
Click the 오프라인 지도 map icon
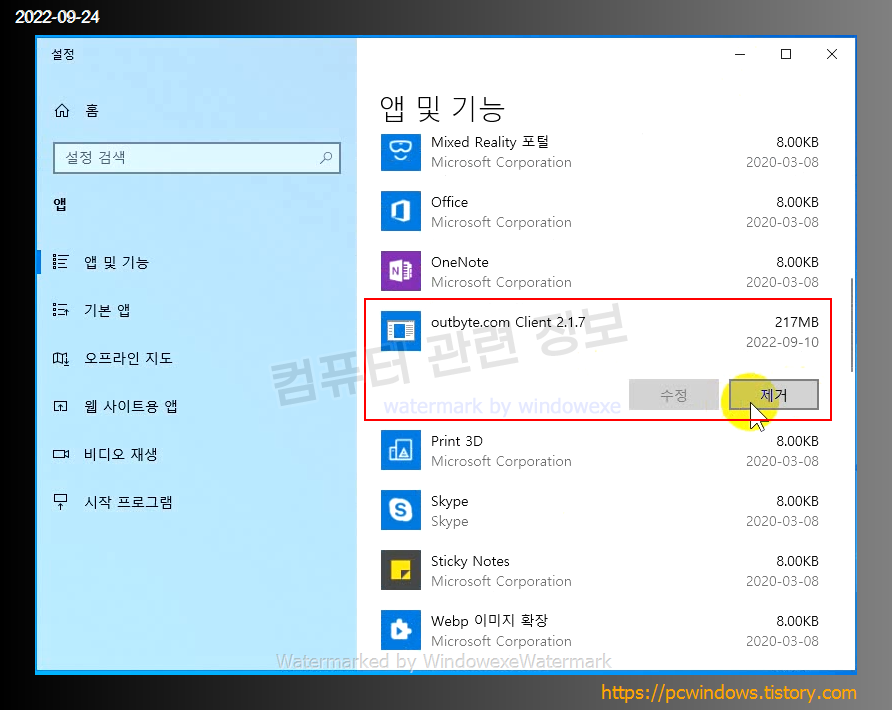(60, 358)
